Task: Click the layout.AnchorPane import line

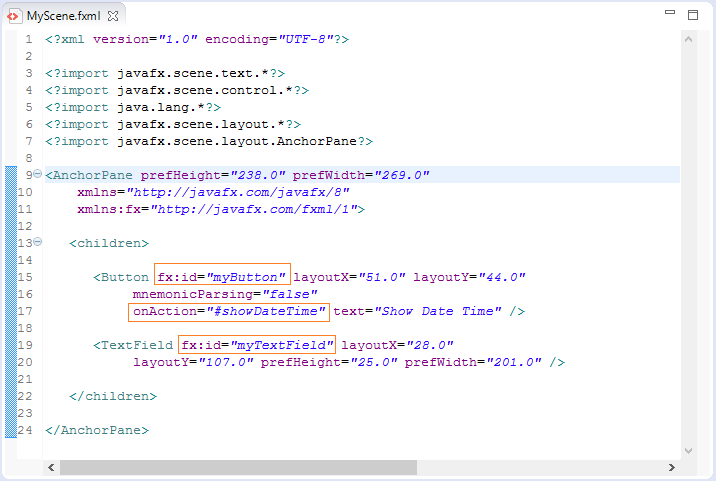Action: (x=209, y=142)
